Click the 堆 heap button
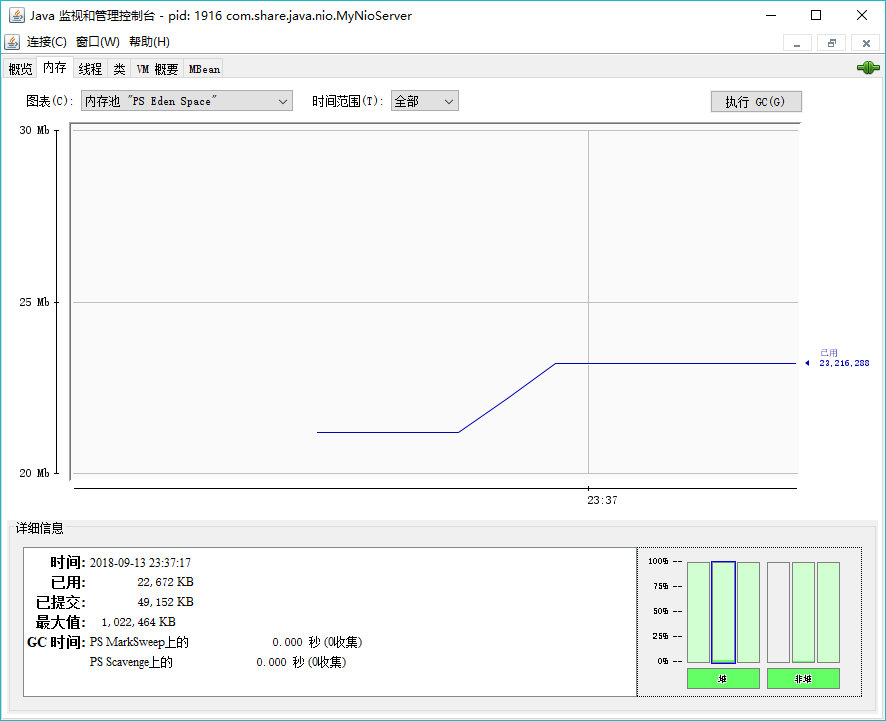This screenshot has width=886, height=721. (723, 679)
